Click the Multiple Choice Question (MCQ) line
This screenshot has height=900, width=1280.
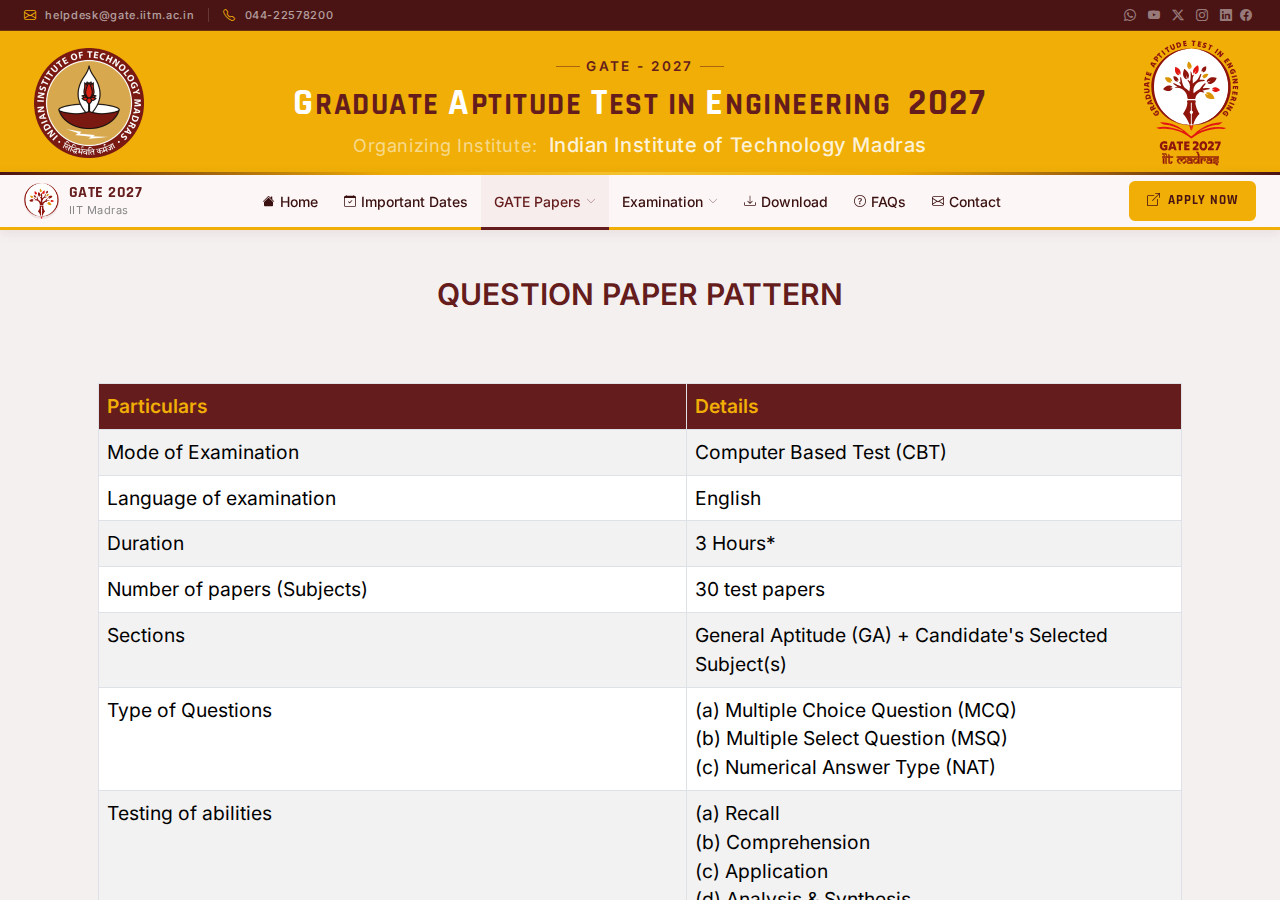(856, 711)
